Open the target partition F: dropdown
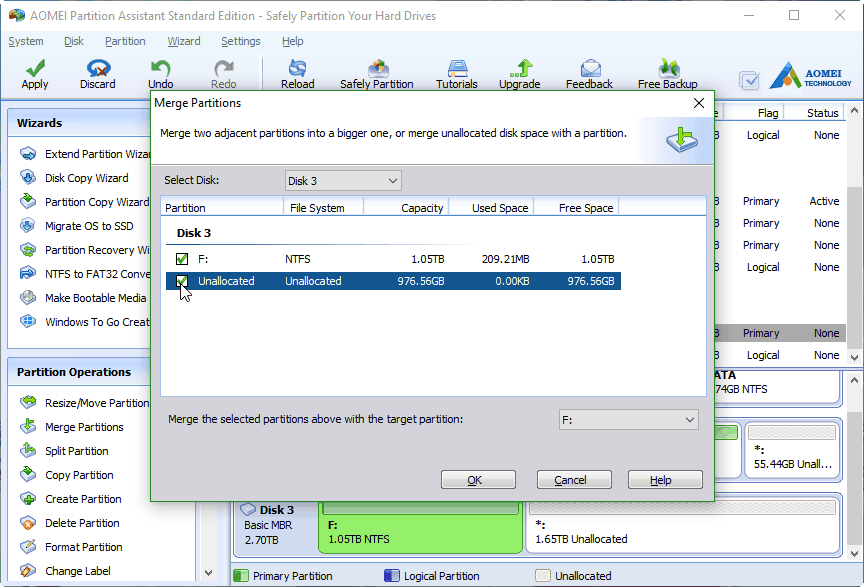The height and width of the screenshot is (587, 864). tap(629, 420)
